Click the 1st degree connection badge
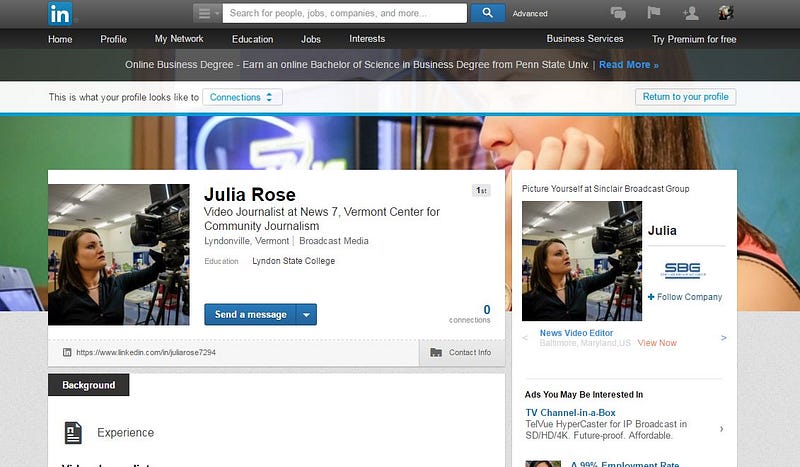The image size is (800, 467). [x=481, y=190]
